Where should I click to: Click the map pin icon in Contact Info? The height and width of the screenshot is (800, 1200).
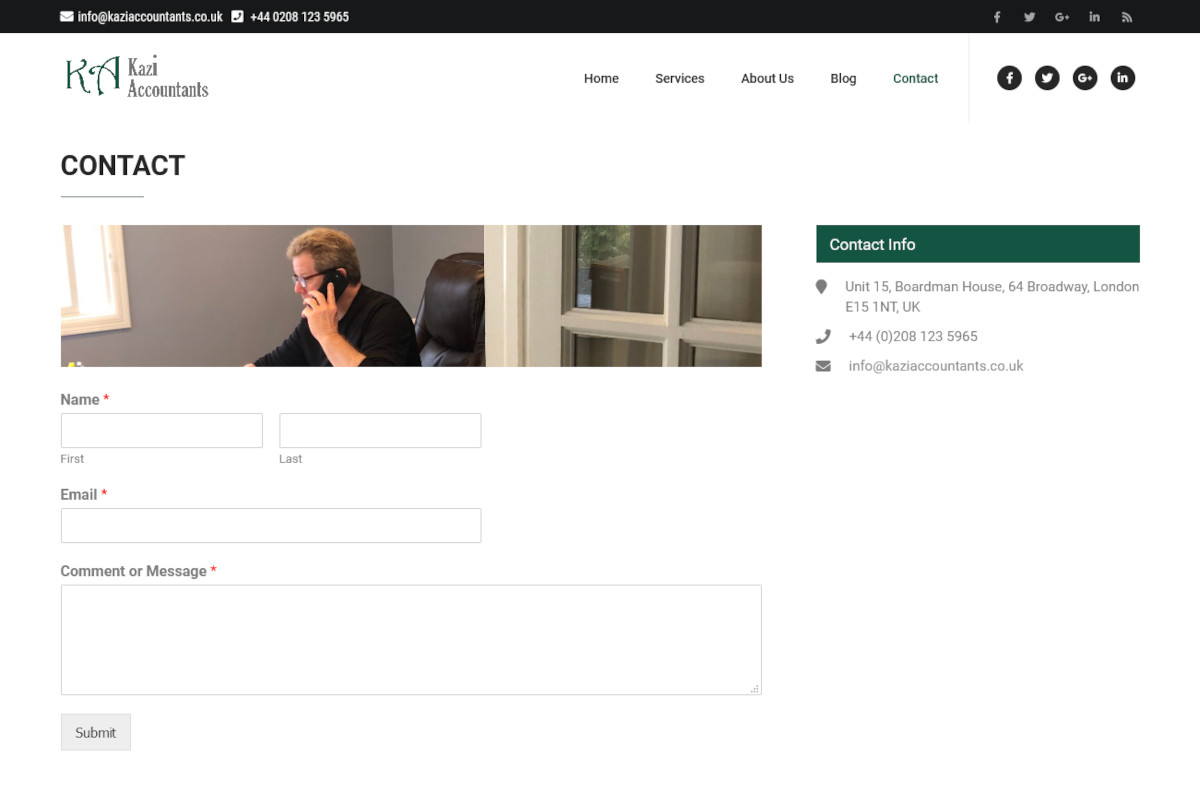822,287
